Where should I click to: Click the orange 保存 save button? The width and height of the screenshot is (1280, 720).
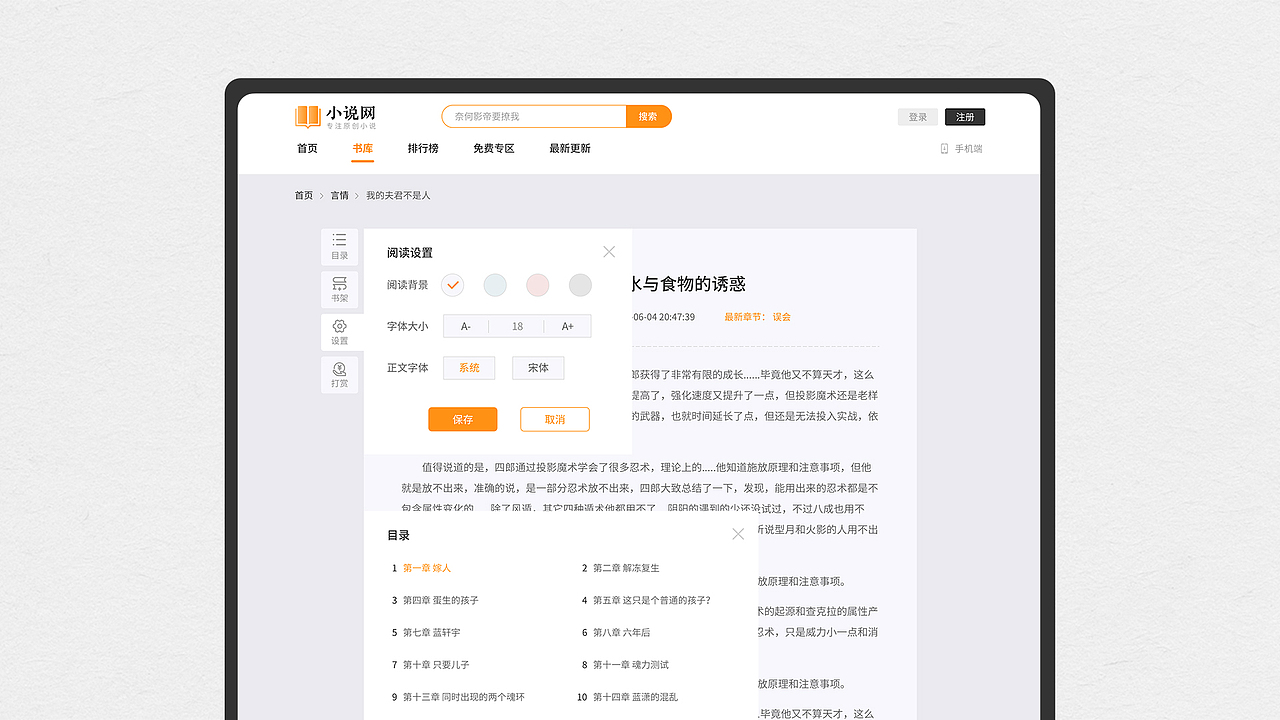tap(462, 419)
